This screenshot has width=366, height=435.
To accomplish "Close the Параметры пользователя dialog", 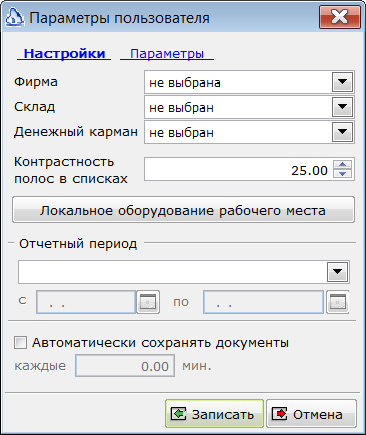I will tap(340, 17).
